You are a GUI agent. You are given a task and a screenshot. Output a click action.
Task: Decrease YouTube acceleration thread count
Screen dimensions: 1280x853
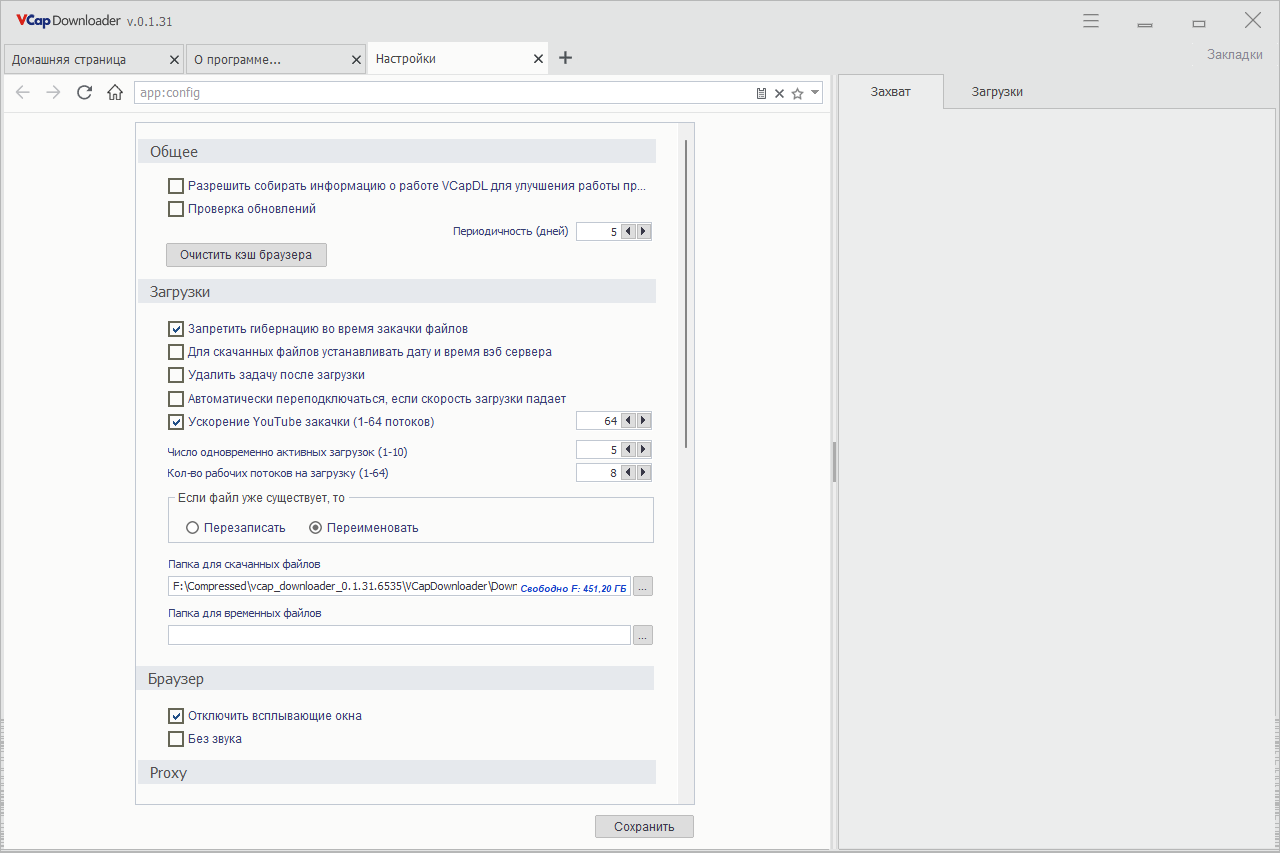click(x=628, y=421)
